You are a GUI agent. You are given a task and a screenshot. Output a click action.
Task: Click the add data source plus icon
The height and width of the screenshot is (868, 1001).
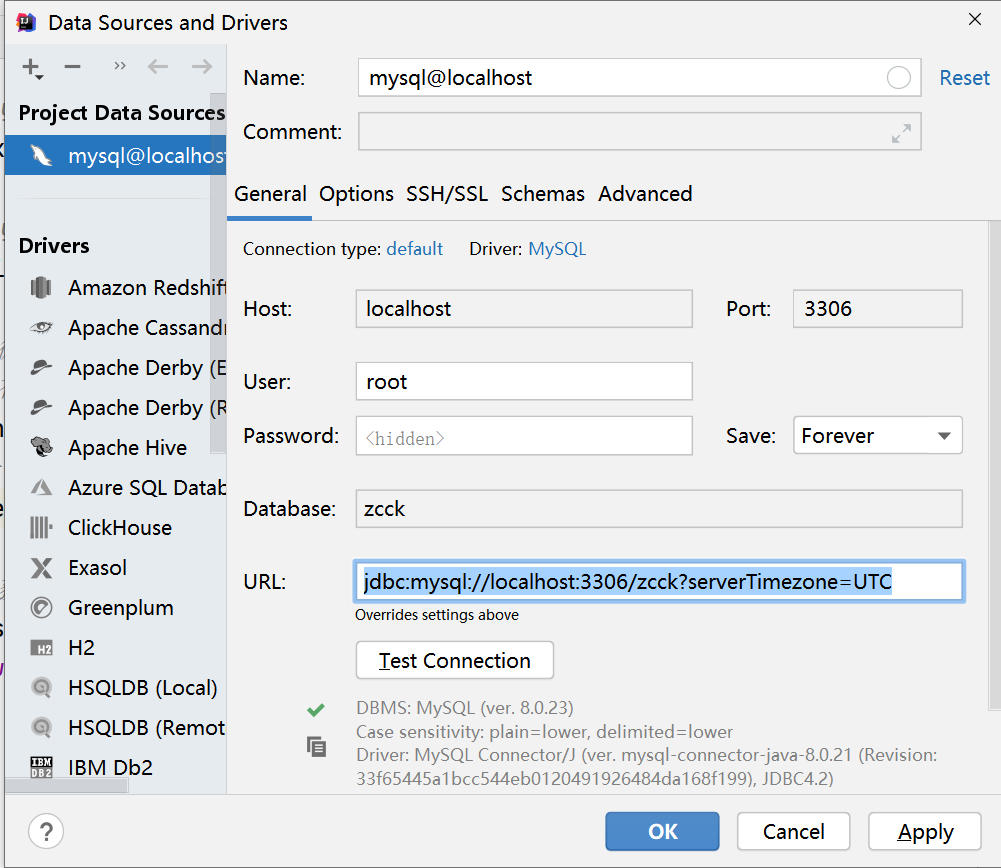click(30, 67)
